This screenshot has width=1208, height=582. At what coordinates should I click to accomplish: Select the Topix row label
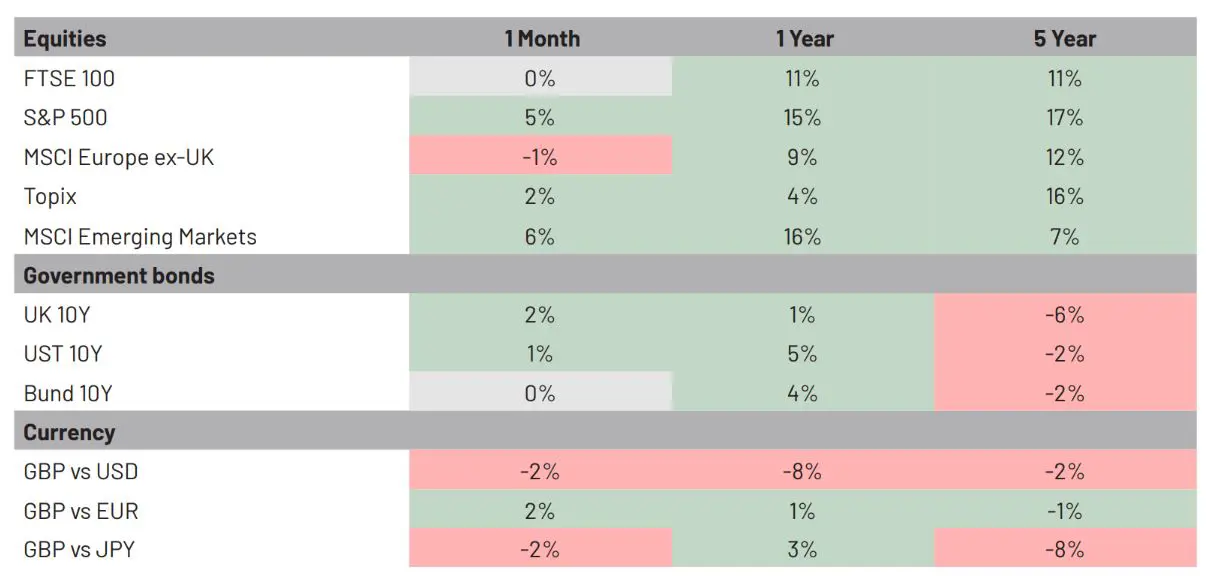pyautogui.click(x=50, y=197)
